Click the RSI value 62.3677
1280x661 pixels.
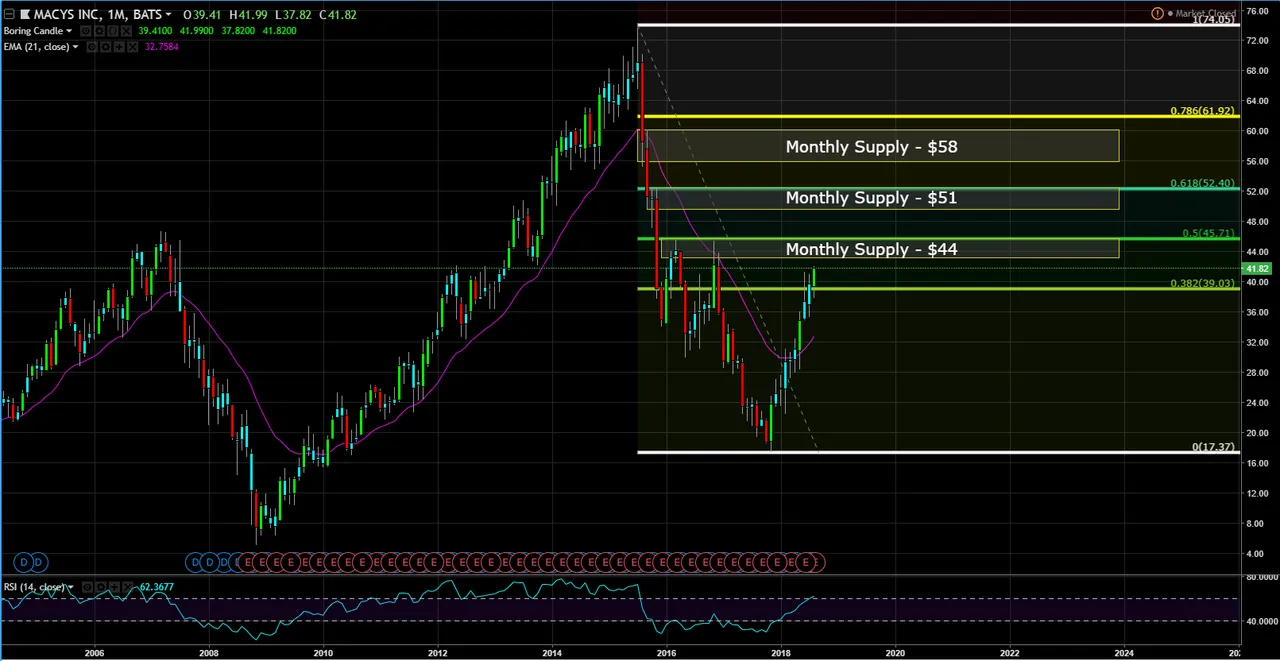tap(156, 587)
